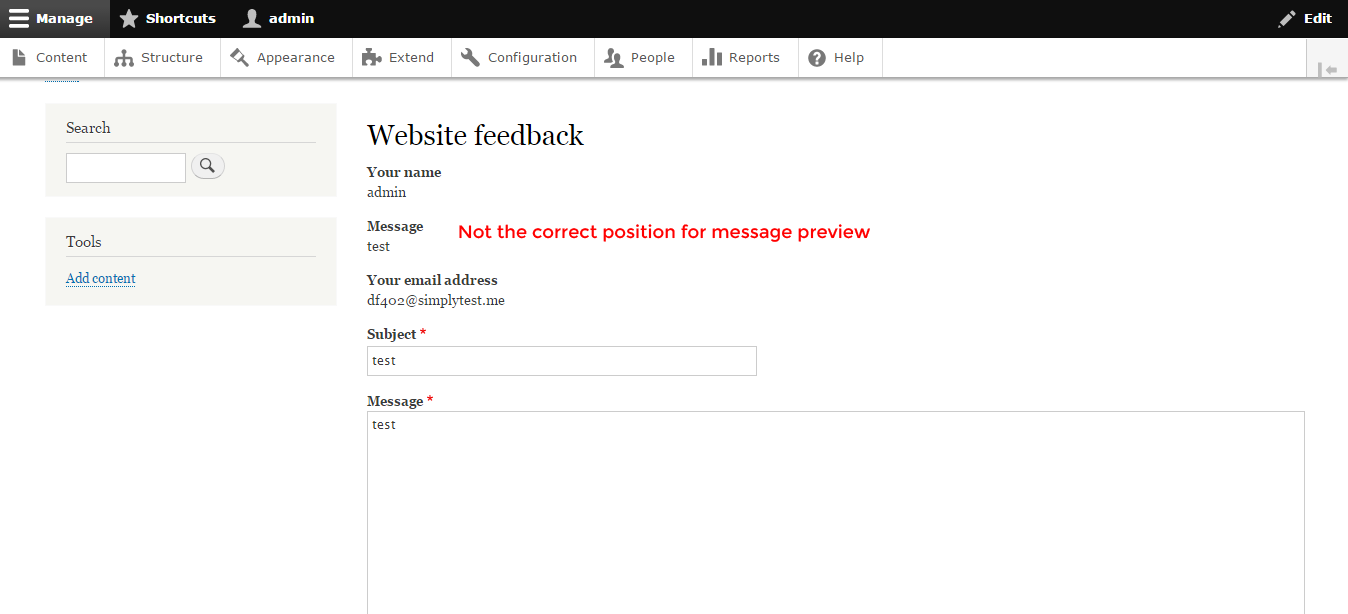Collapse the toolbar with the arrow control

tap(1330, 69)
